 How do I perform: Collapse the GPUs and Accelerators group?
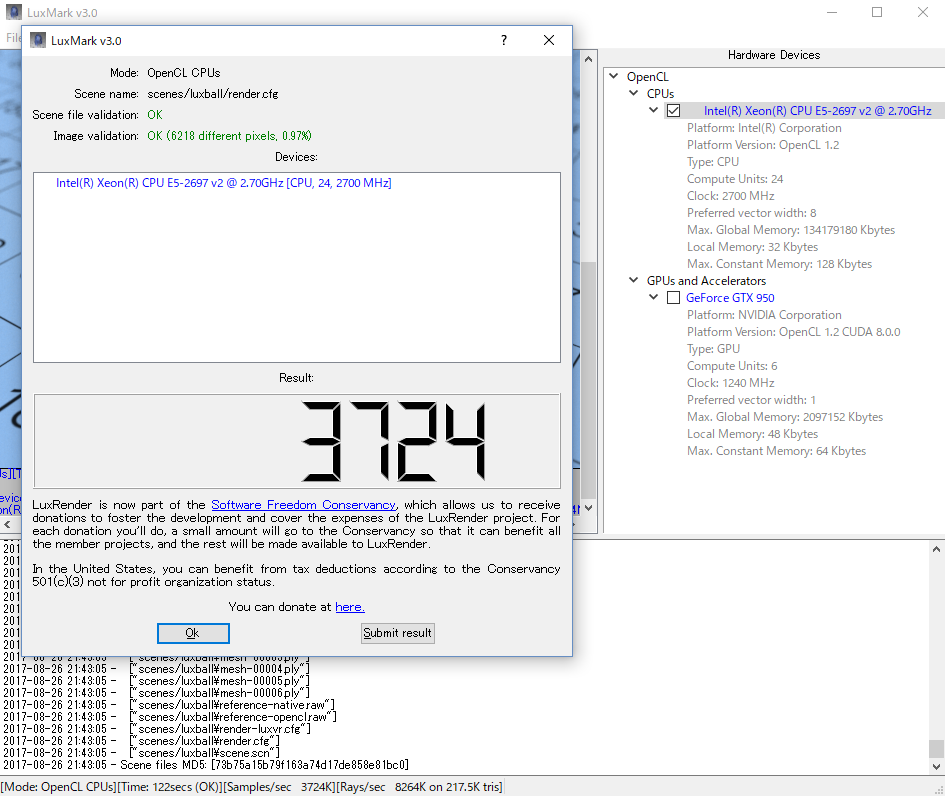point(634,281)
